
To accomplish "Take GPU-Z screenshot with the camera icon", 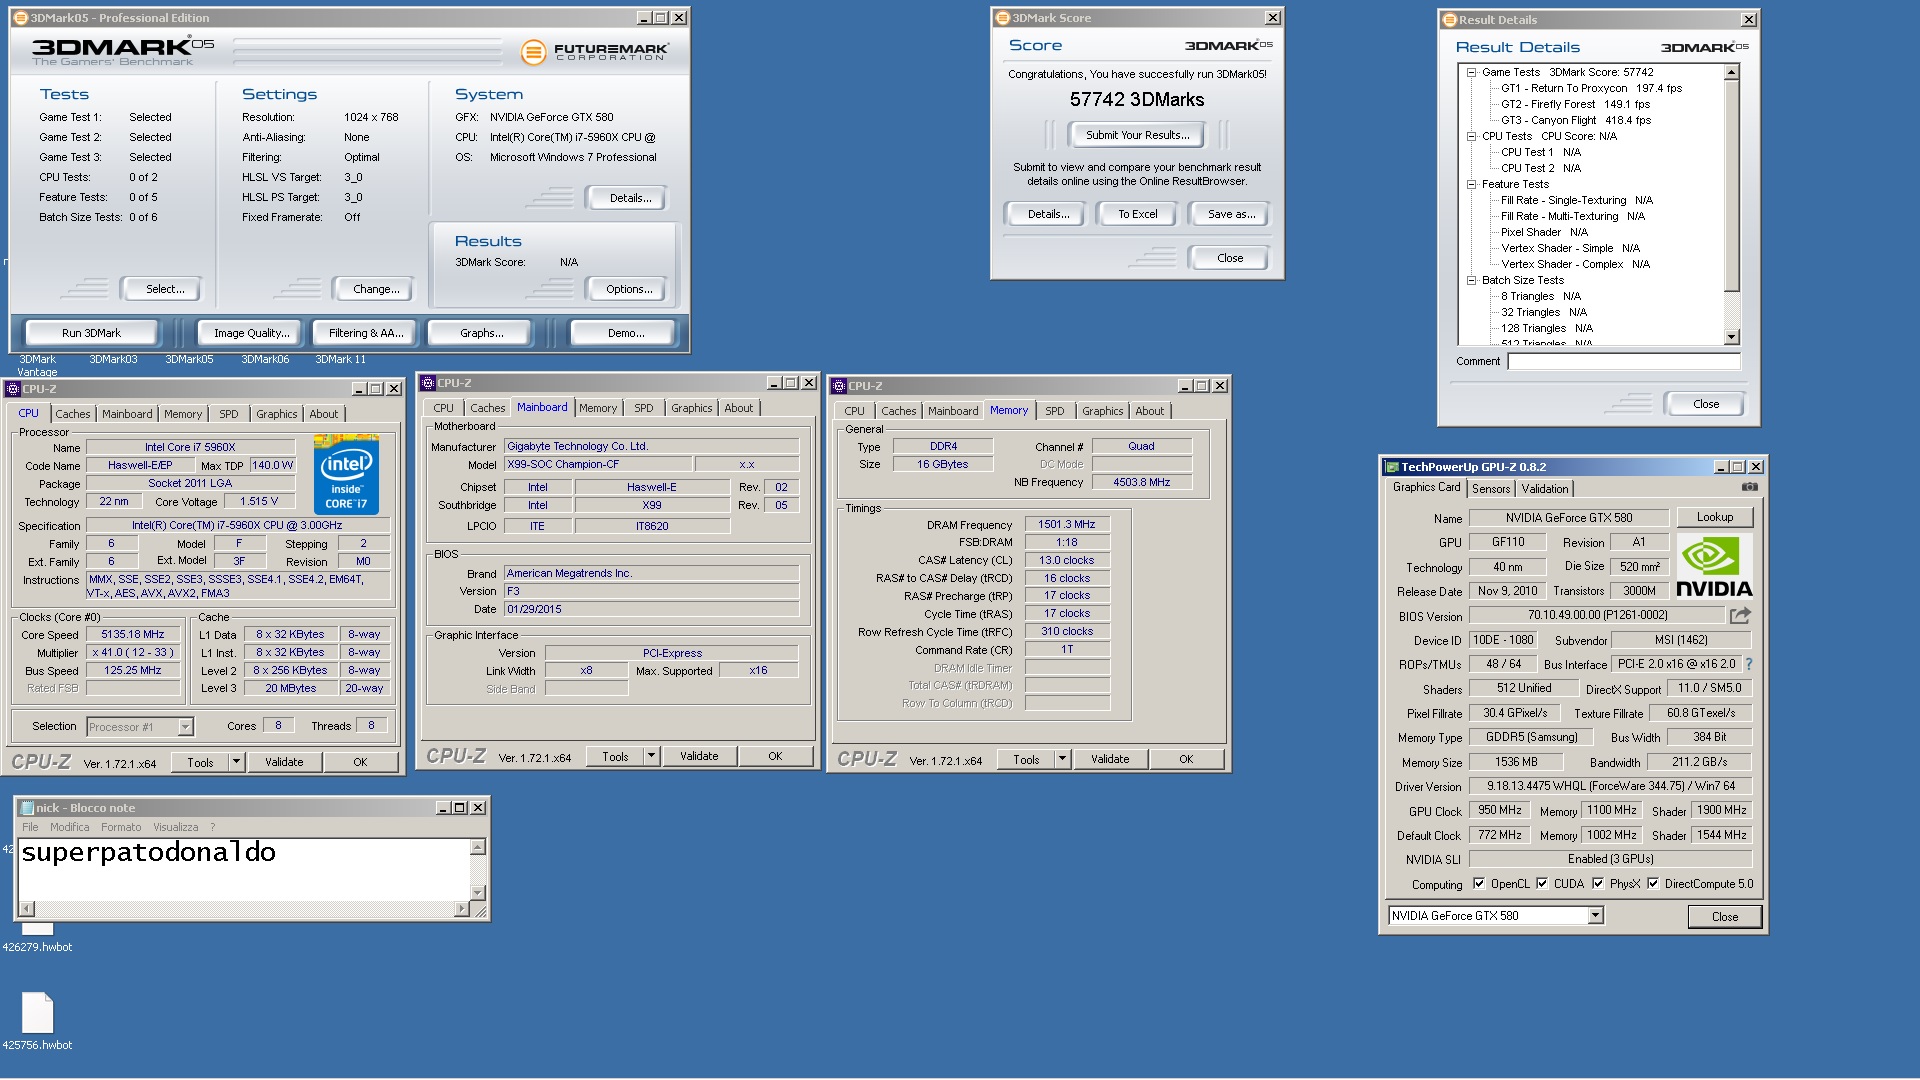I will [x=1749, y=487].
